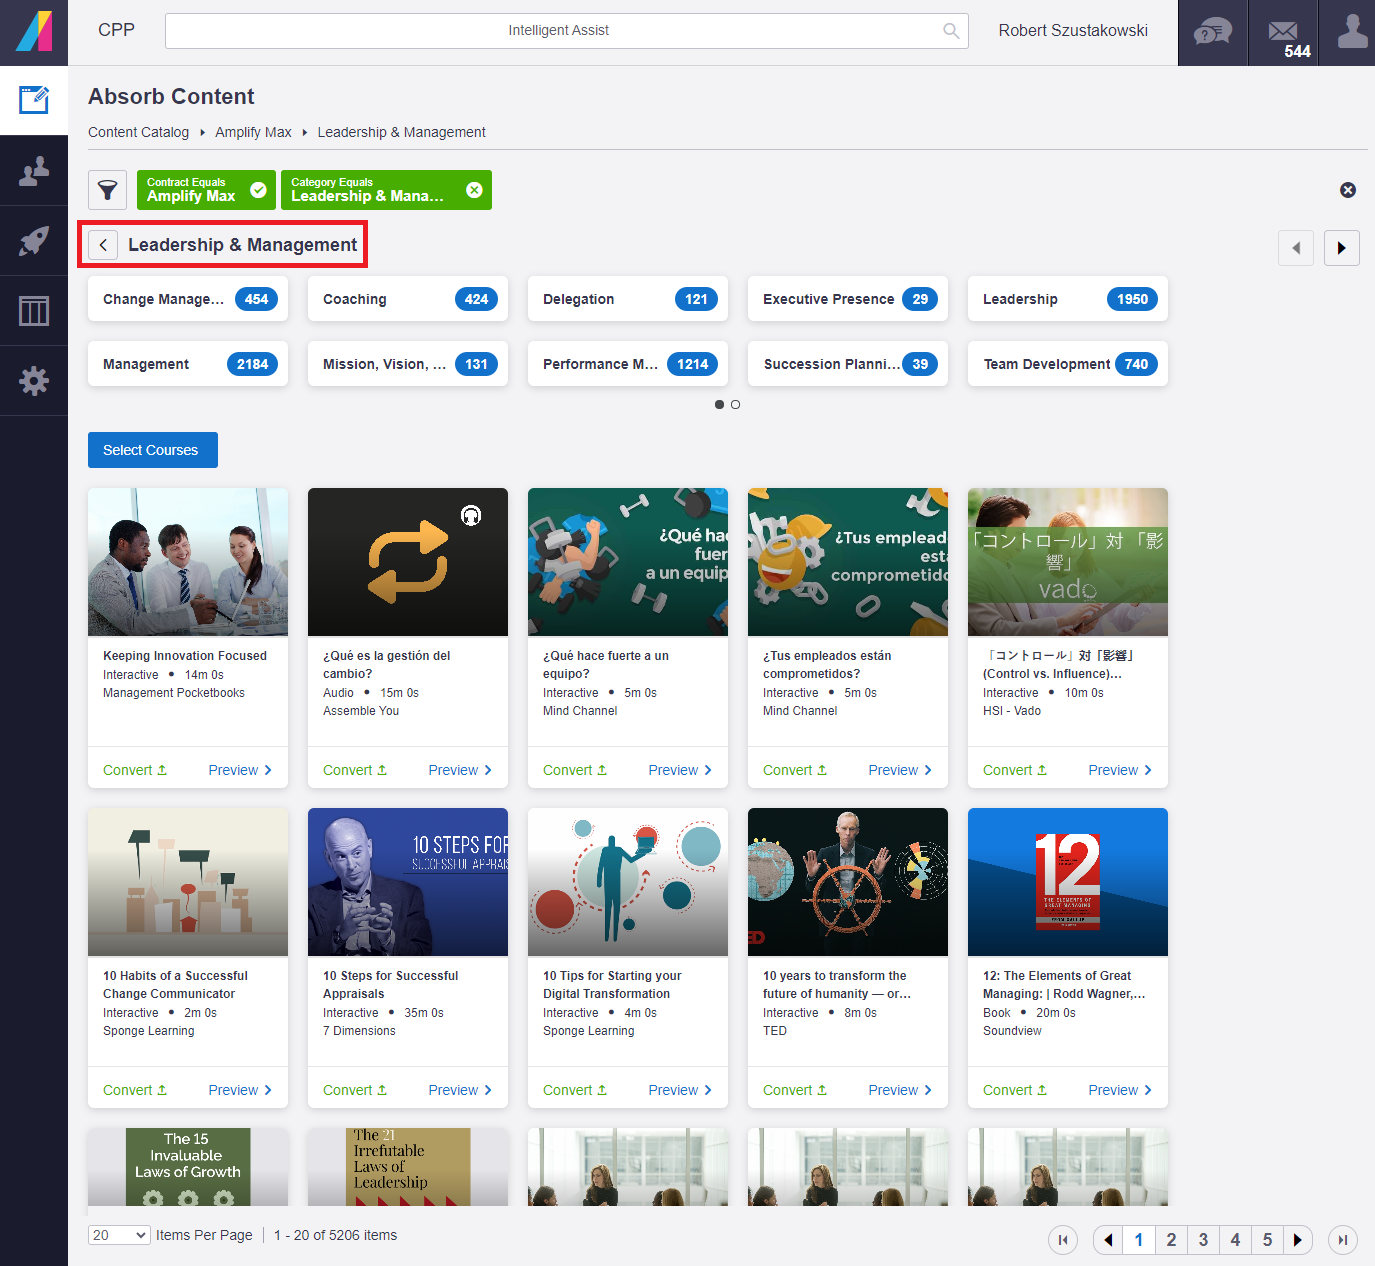
Task: Jump to first page of results
Action: point(1063,1240)
